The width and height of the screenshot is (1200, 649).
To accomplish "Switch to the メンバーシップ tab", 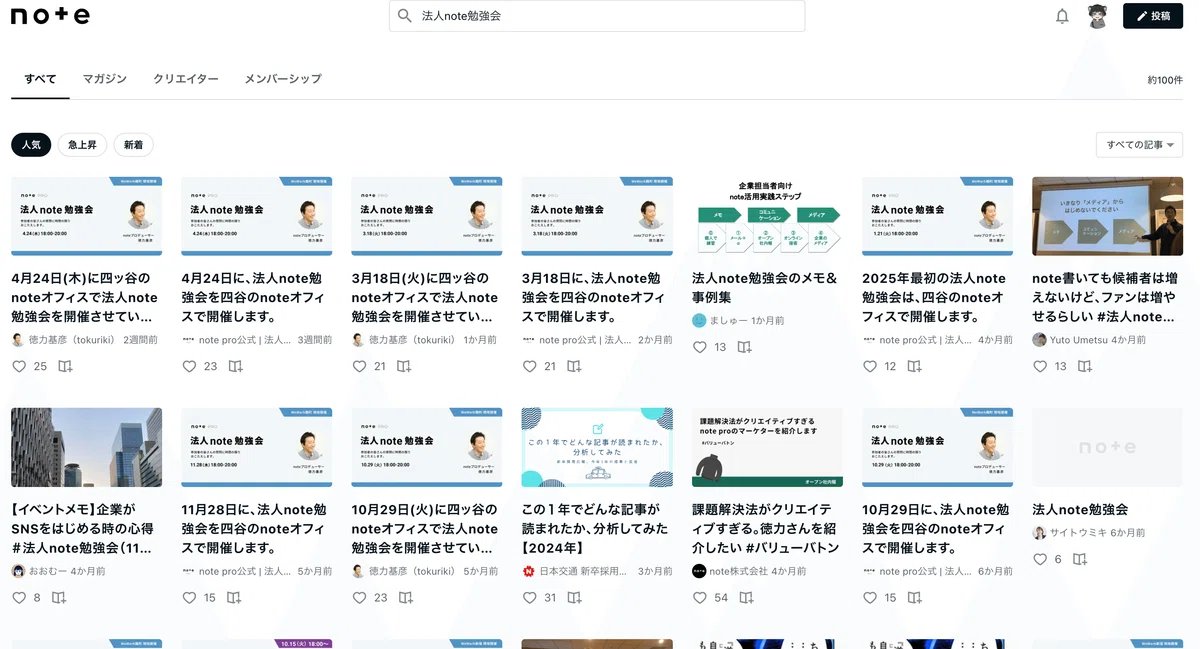I will click(283, 79).
